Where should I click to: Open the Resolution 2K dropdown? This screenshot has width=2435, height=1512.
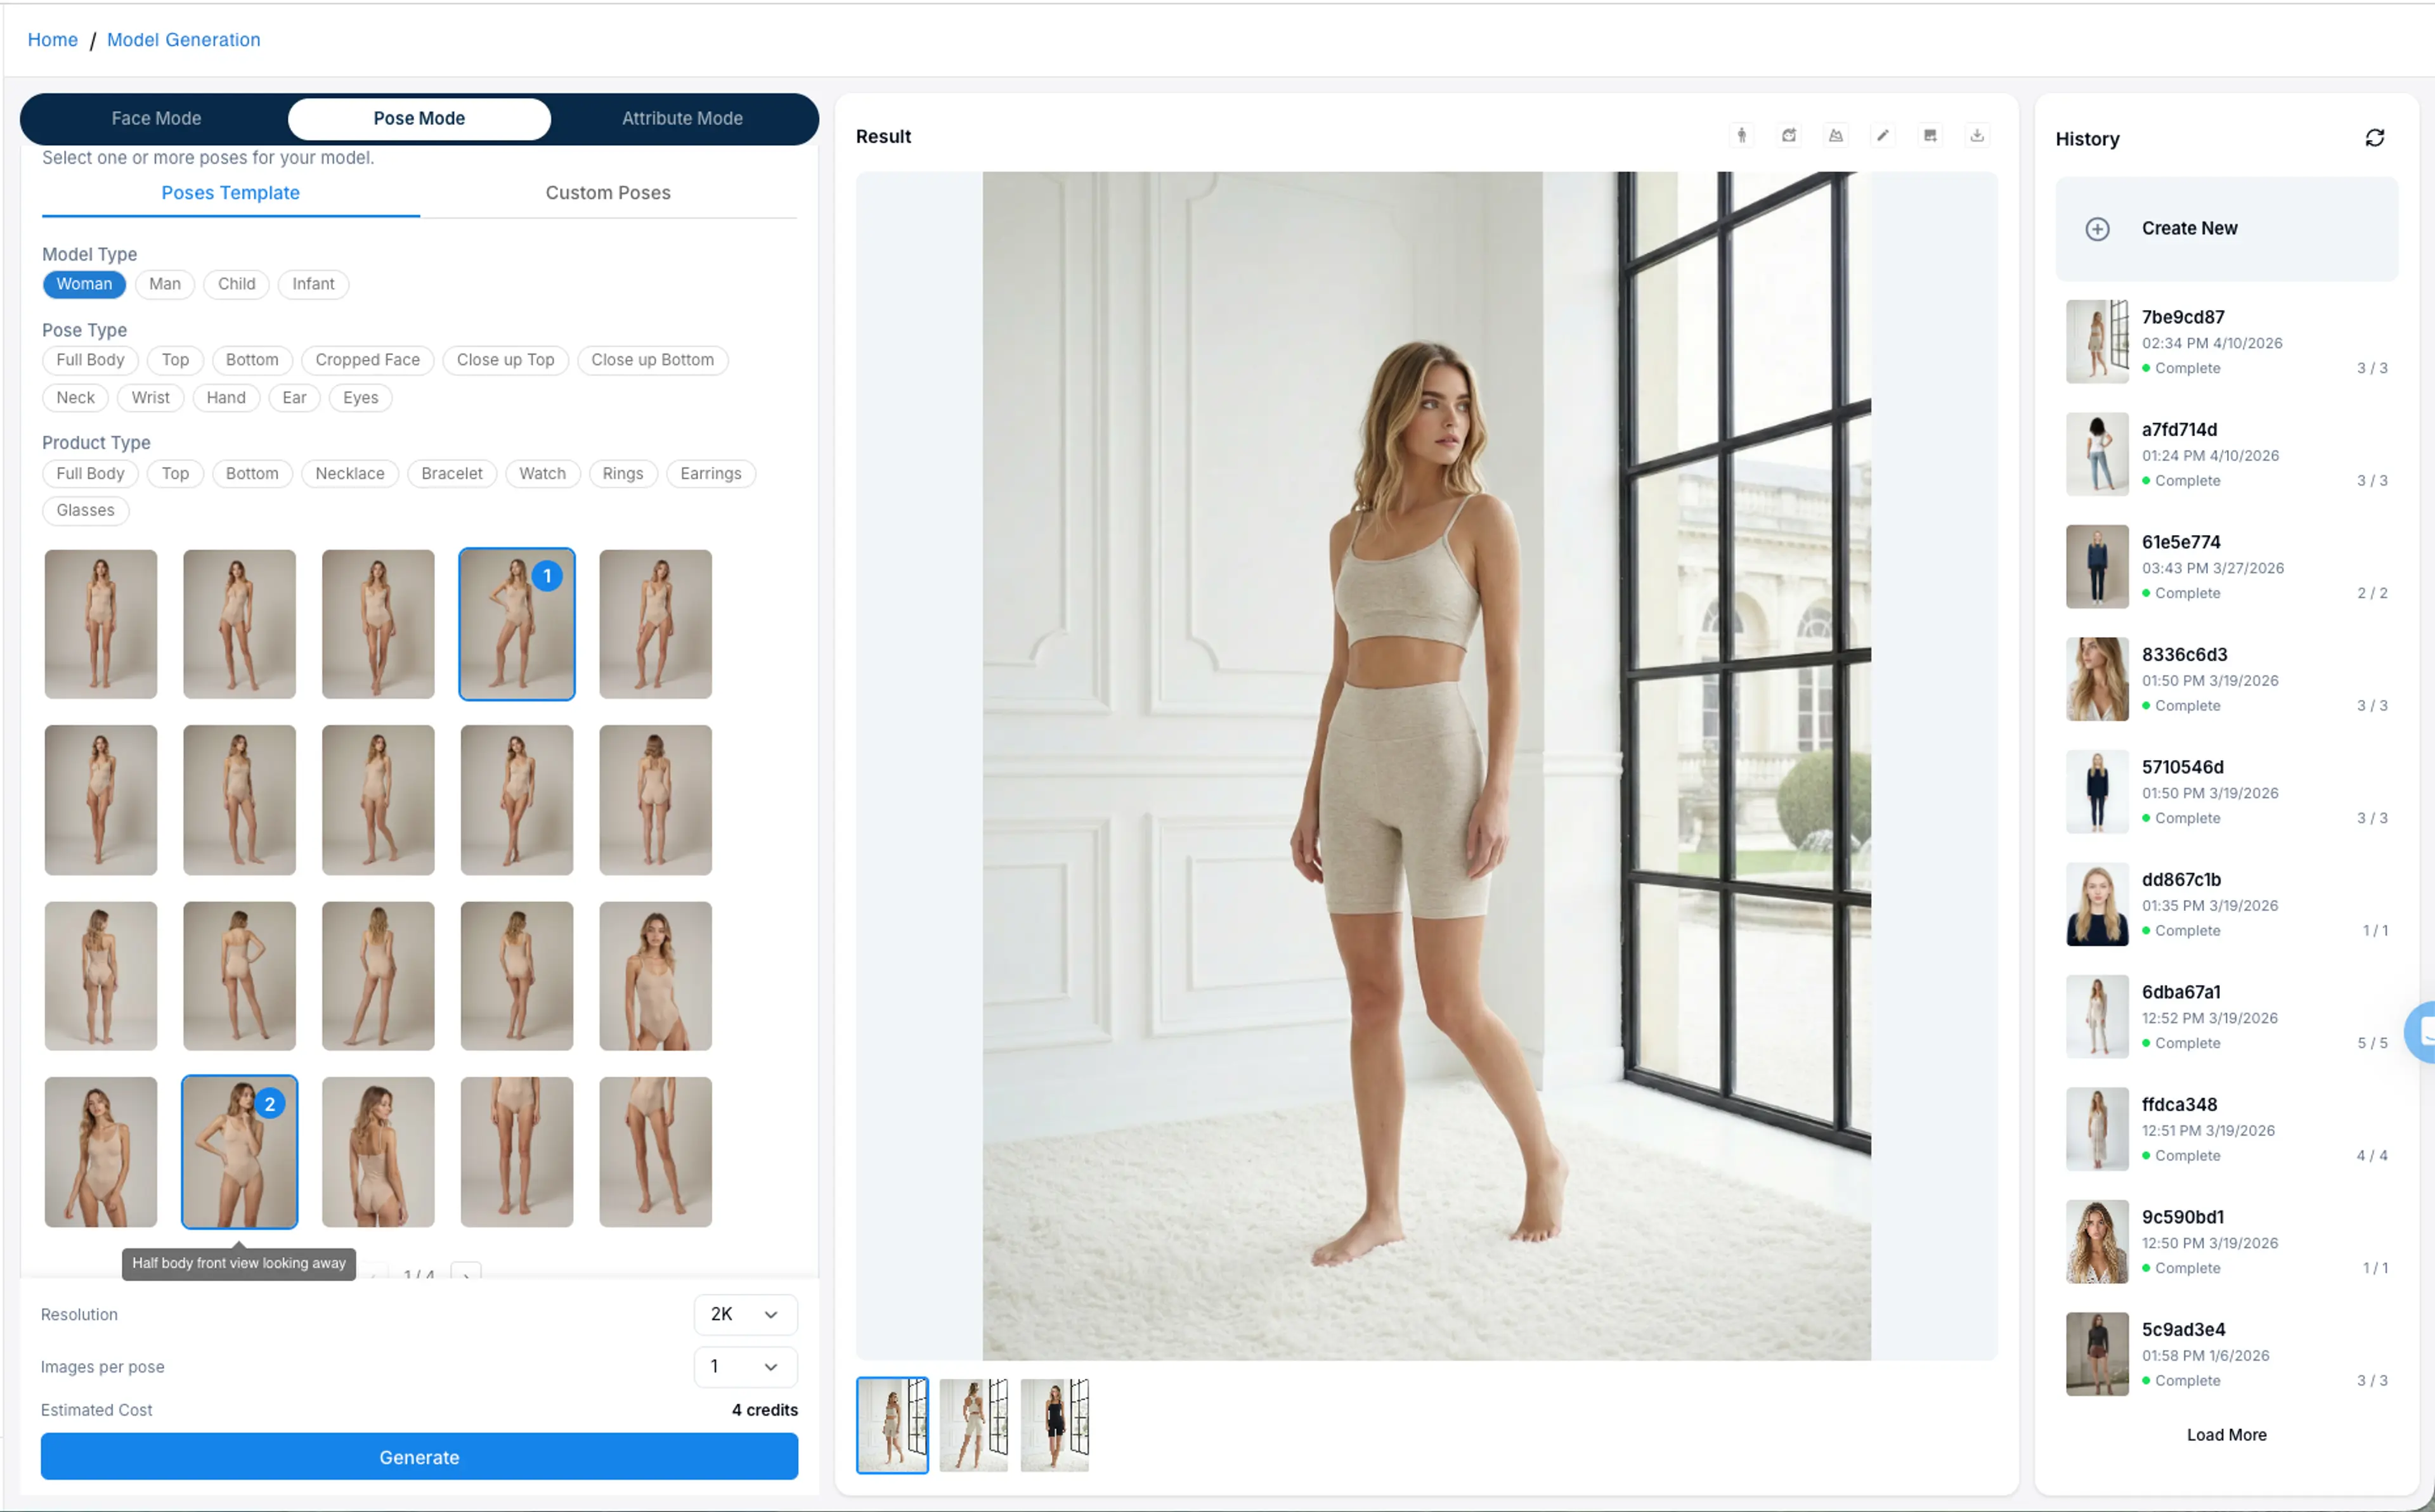[745, 1314]
